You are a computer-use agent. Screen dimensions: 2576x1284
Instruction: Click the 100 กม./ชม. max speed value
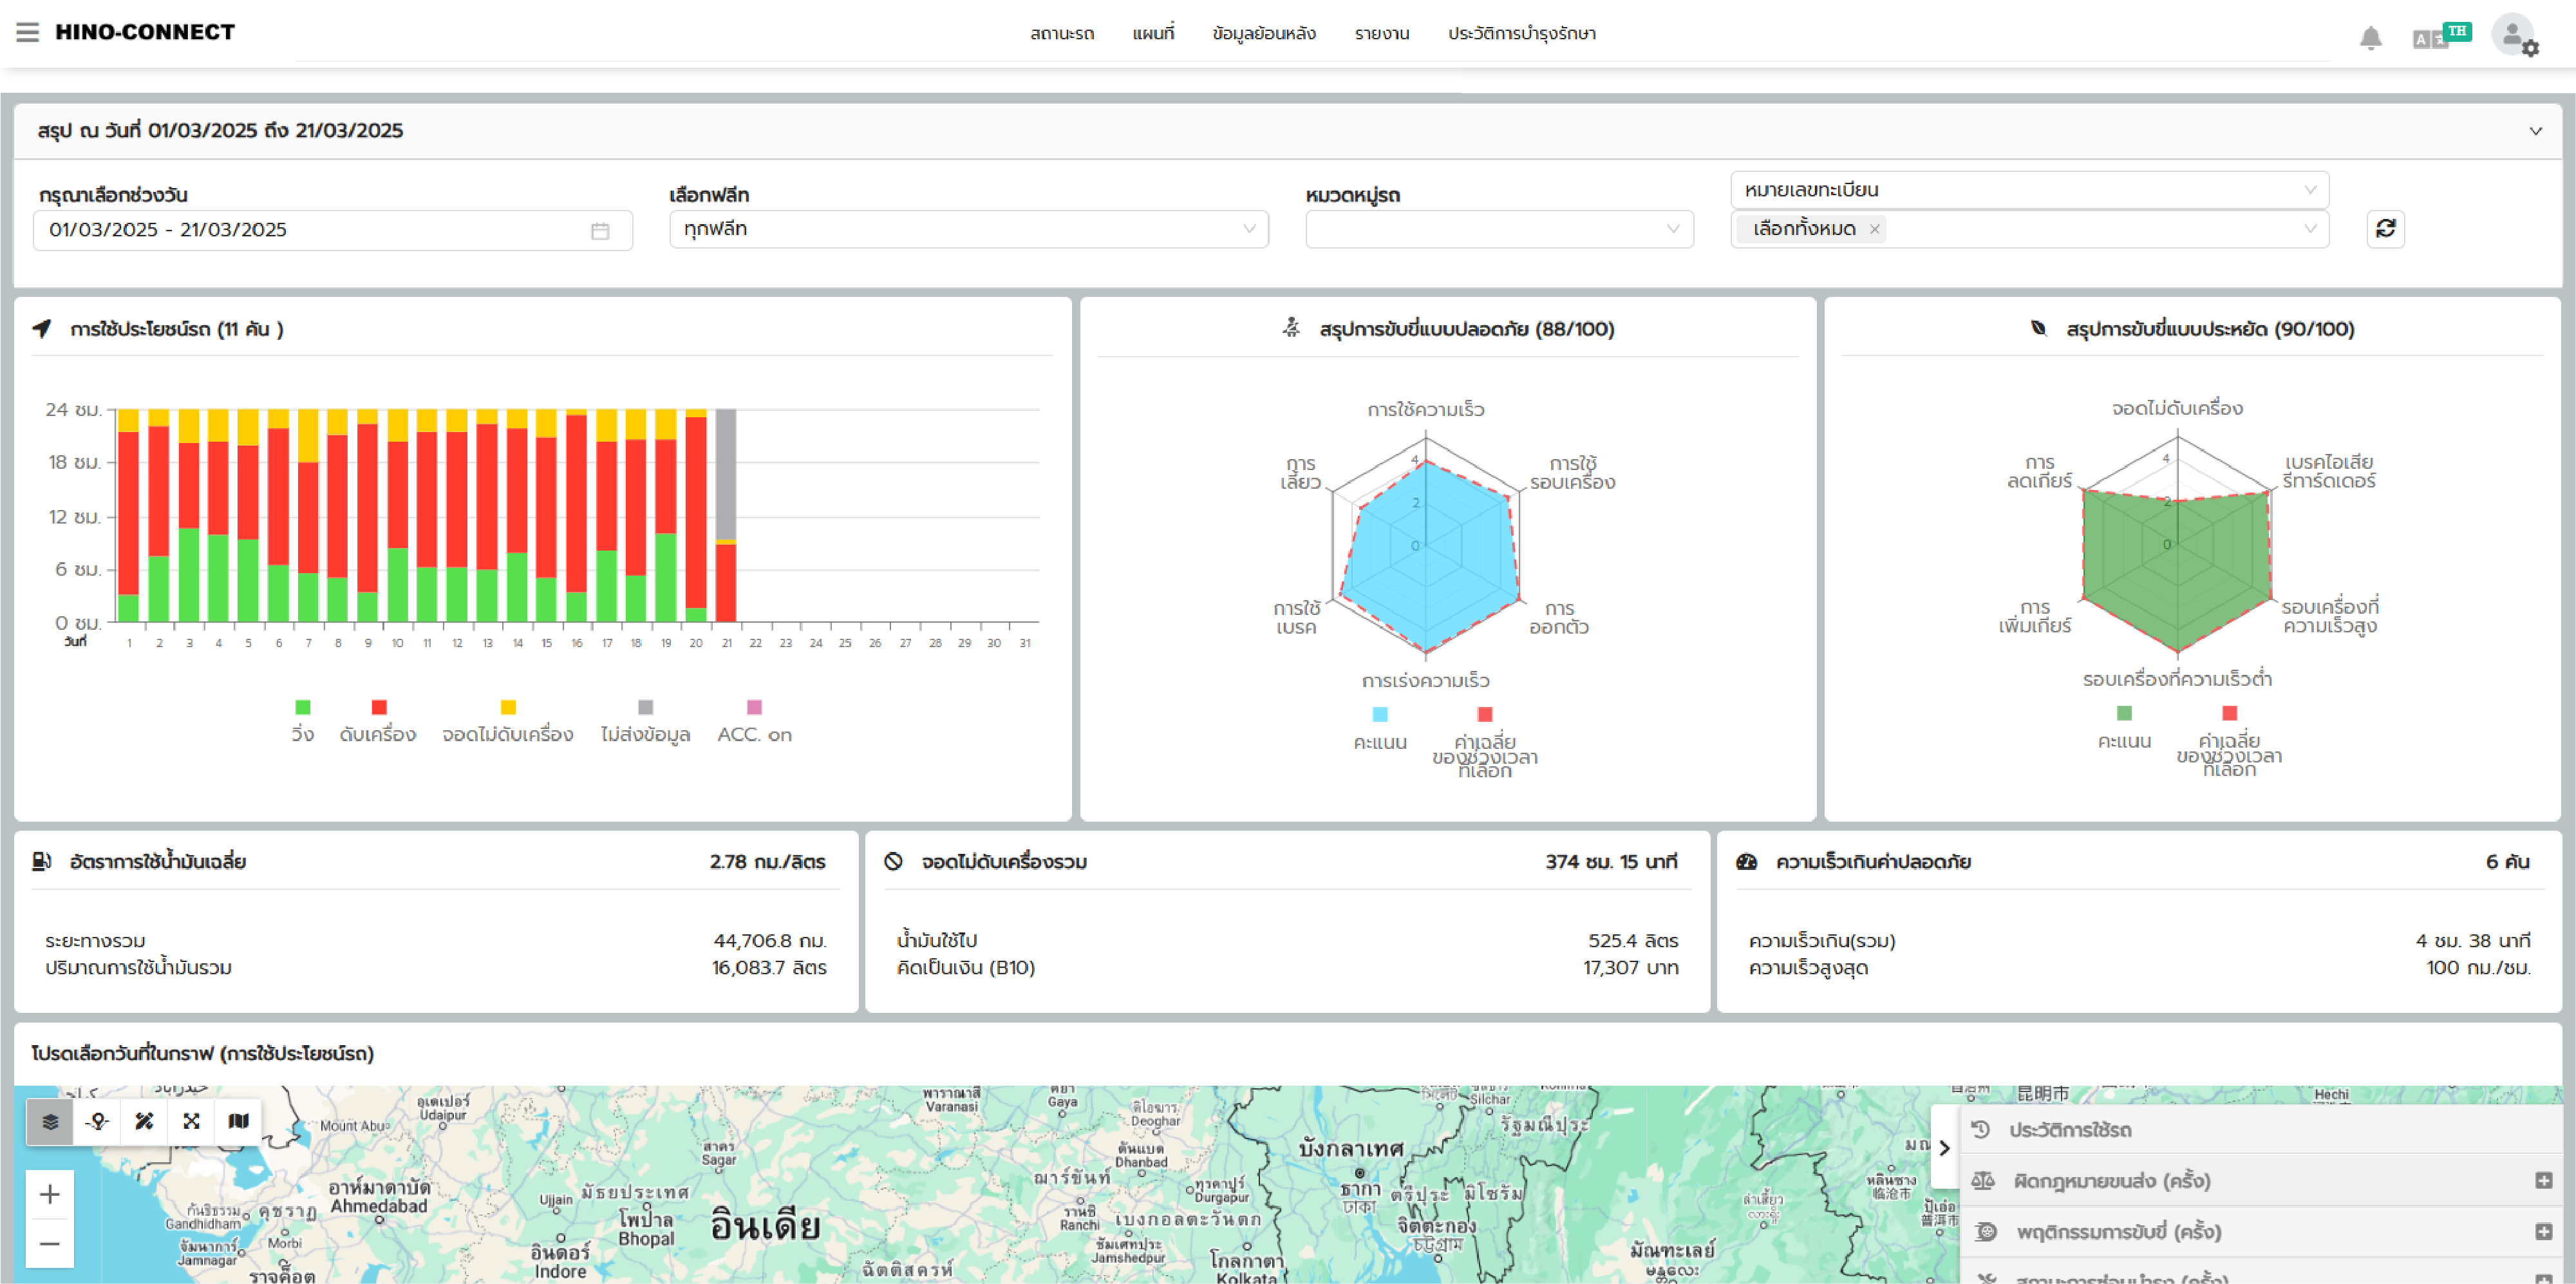click(x=2478, y=968)
